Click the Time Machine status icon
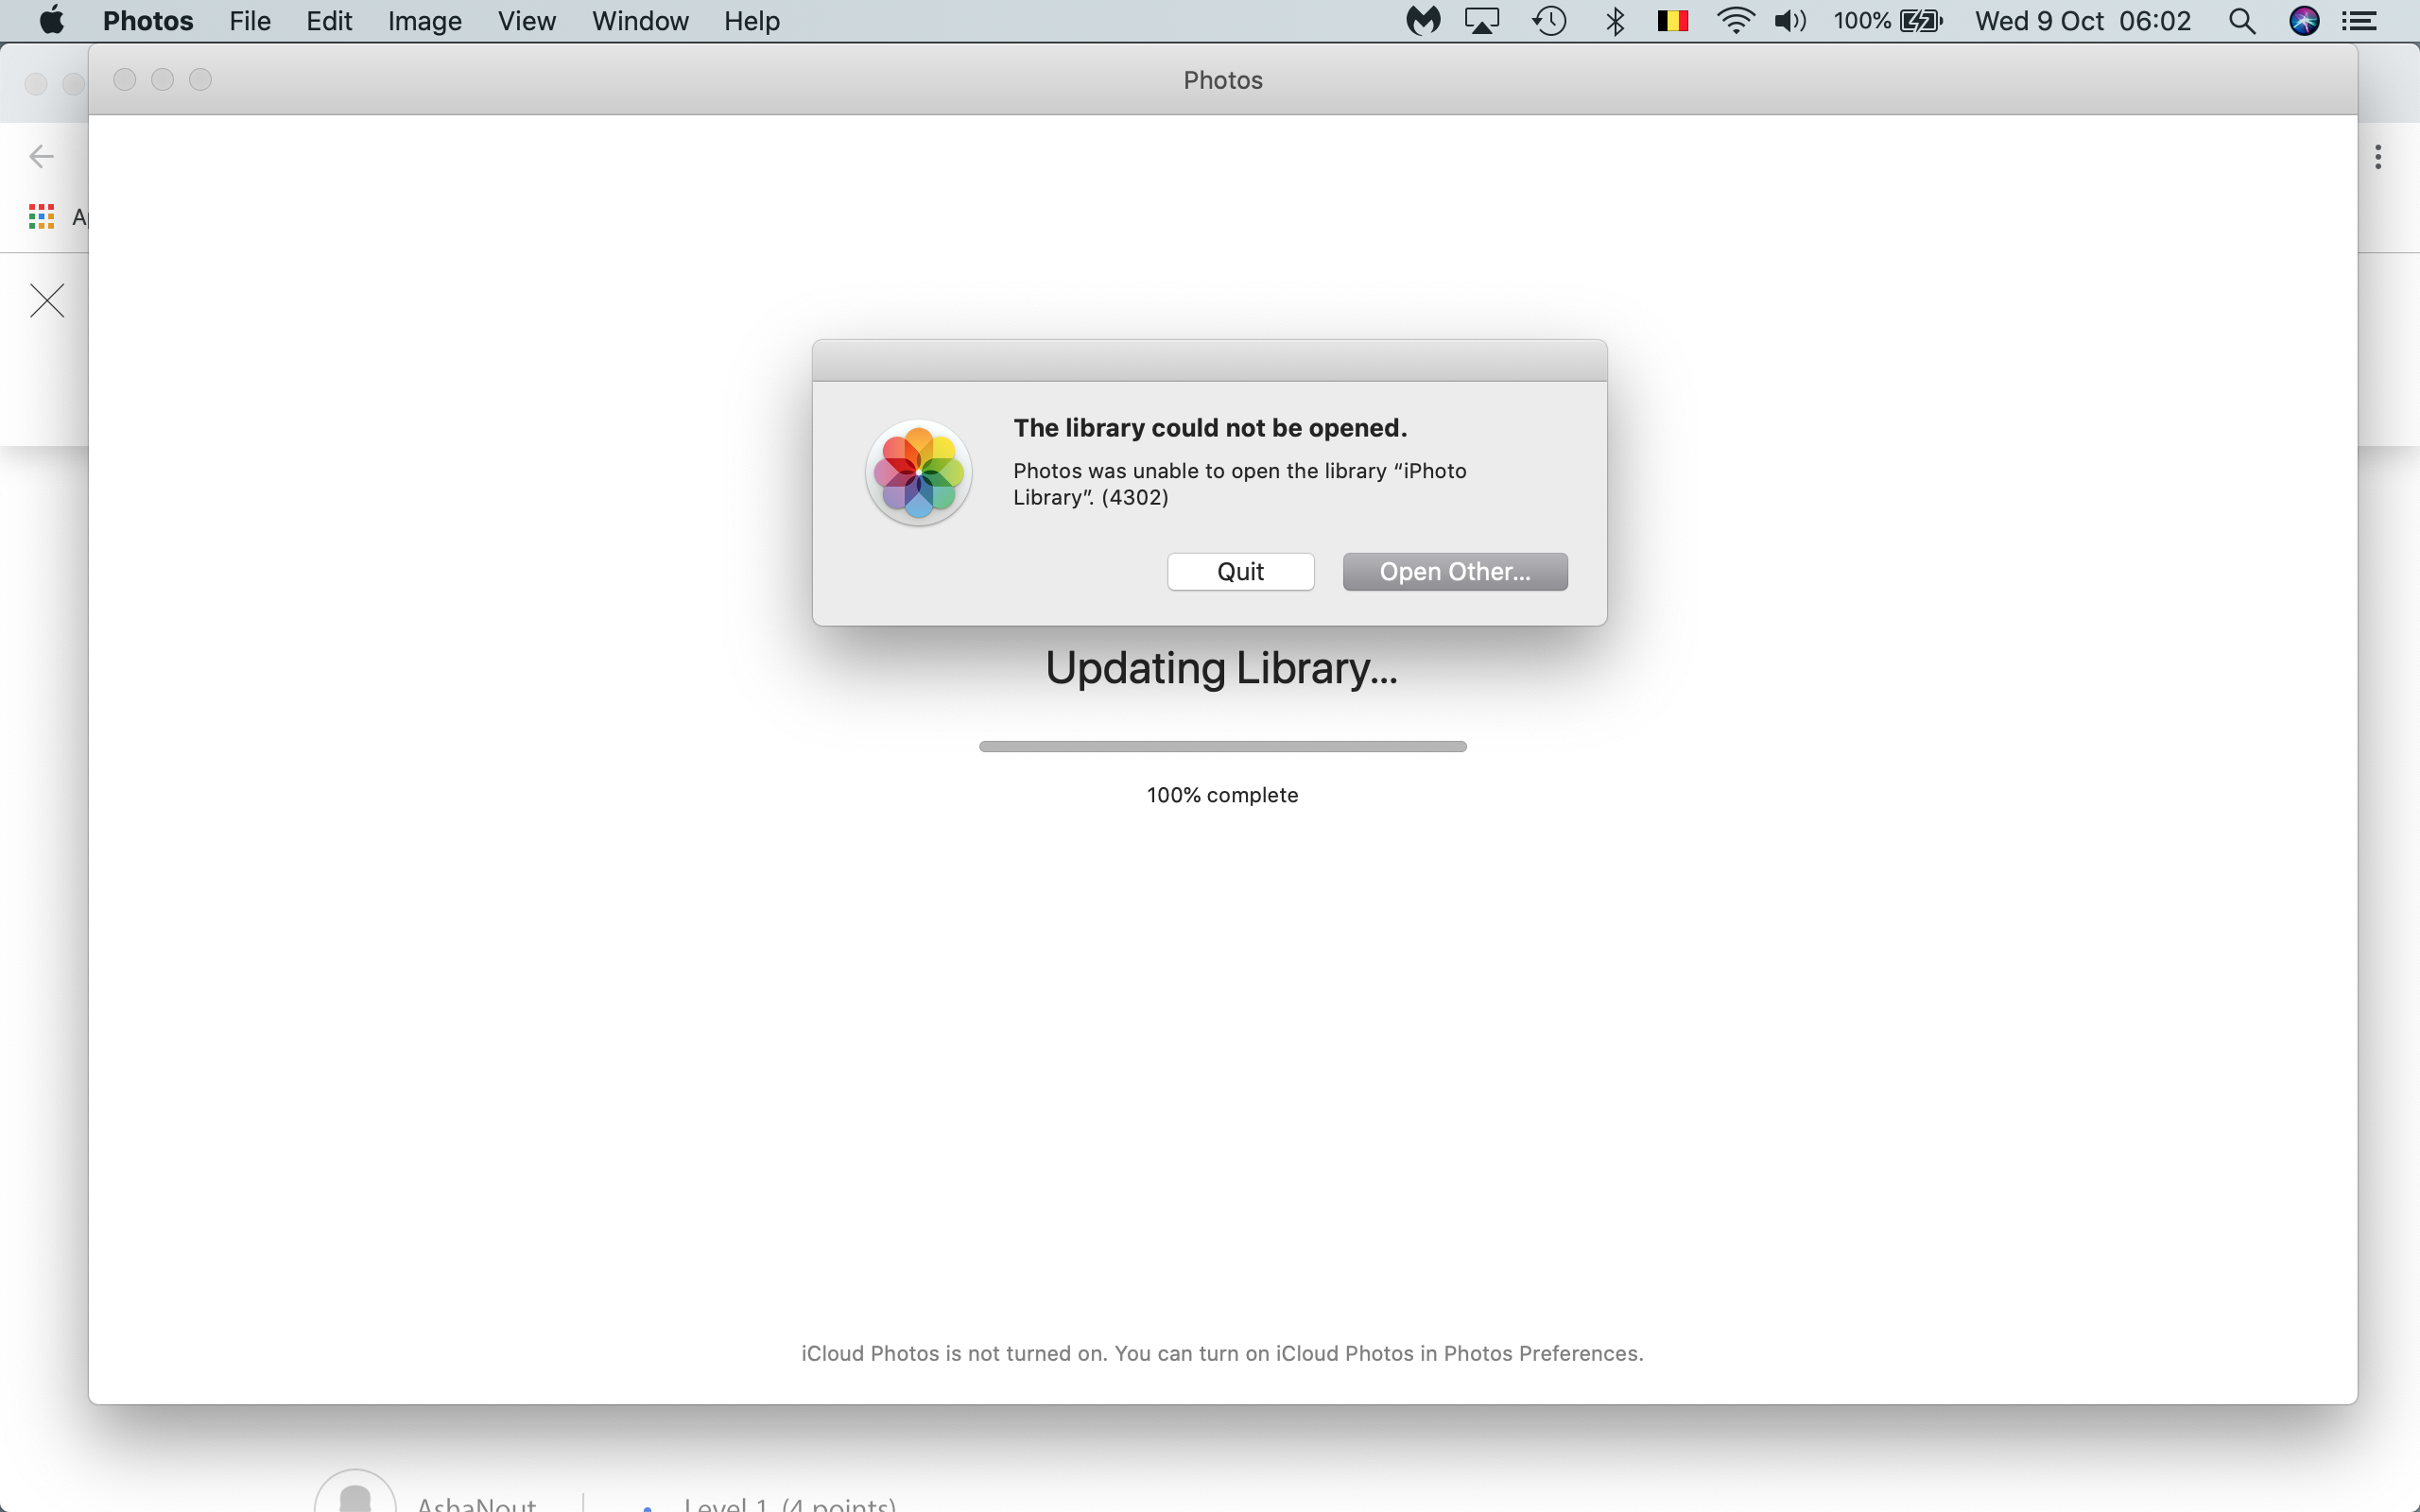Screen dimensions: 2420x1512 (x=1549, y=21)
